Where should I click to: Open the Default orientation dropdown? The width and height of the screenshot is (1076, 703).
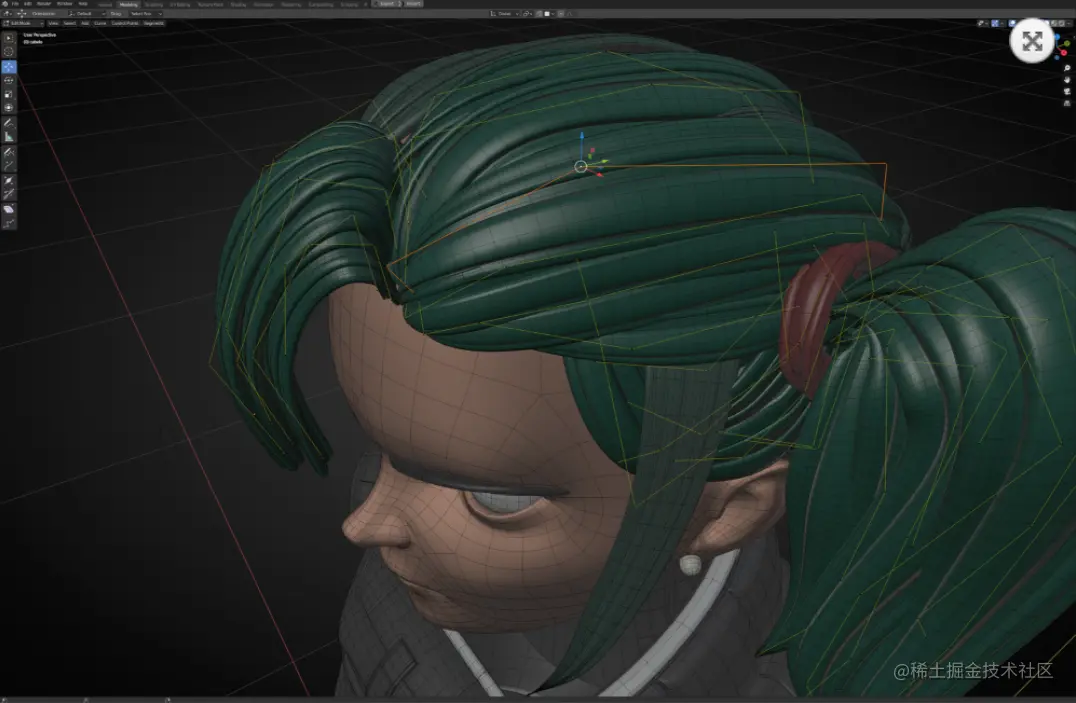[x=86, y=14]
